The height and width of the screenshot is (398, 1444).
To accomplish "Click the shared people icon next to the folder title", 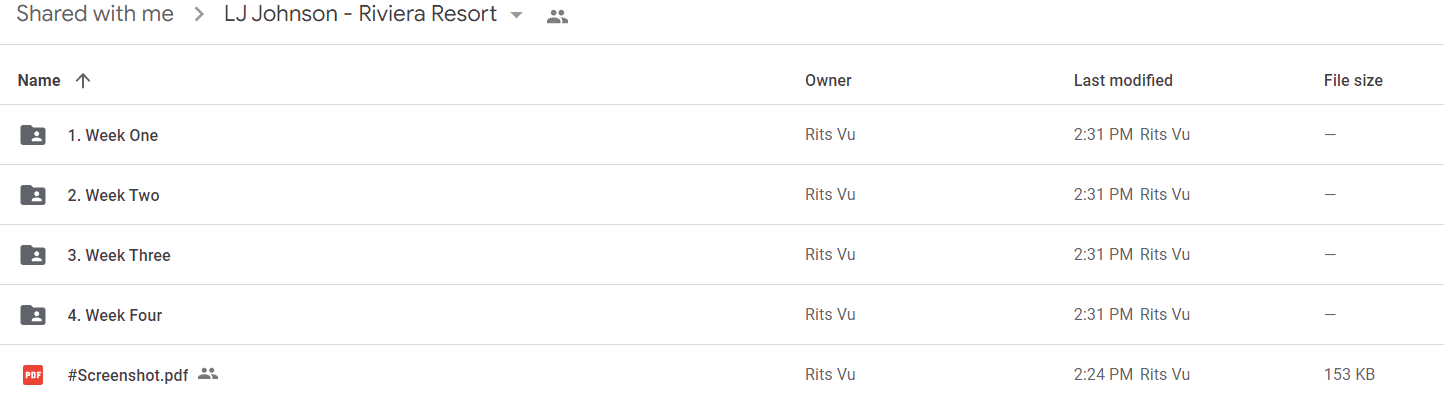I will 558,16.
